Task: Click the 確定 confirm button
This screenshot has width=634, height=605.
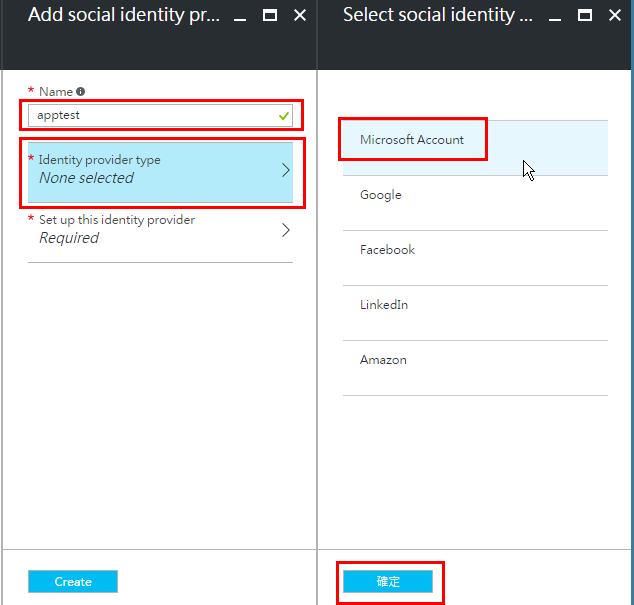Action: coord(388,582)
